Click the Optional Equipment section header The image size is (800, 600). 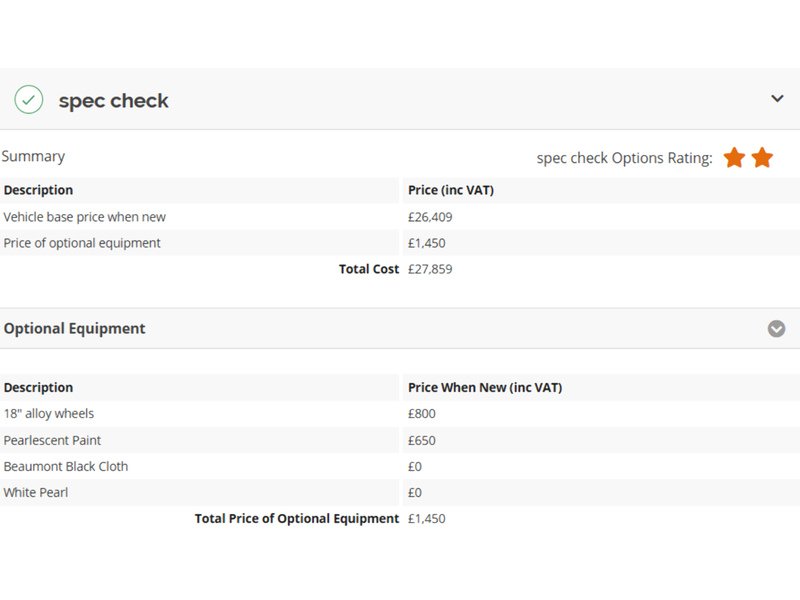(x=75, y=329)
